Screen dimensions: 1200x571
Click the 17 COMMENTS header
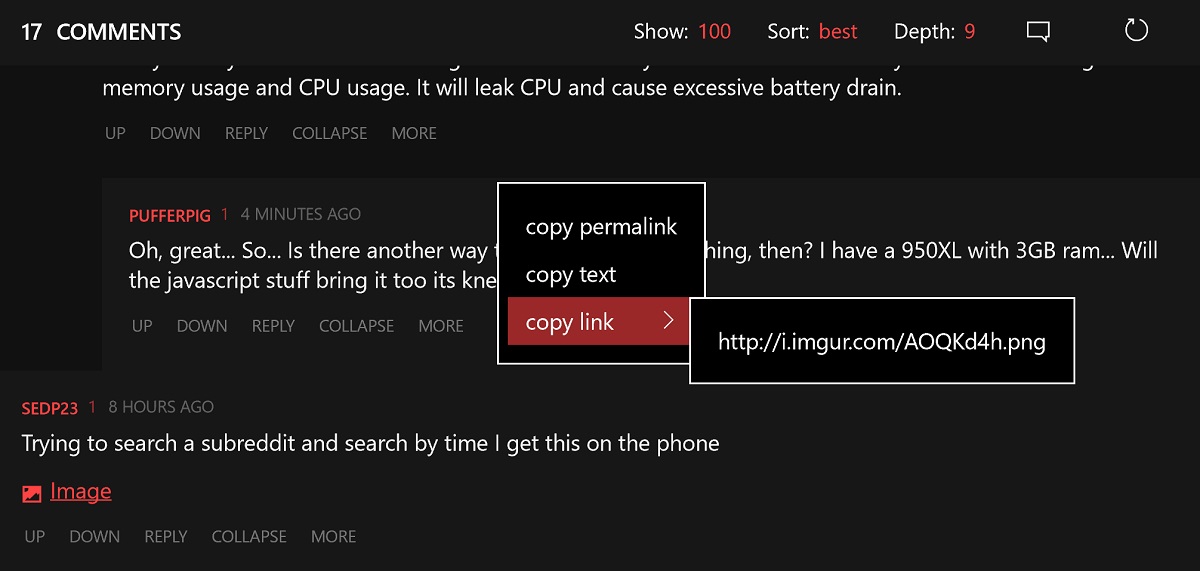point(101,32)
